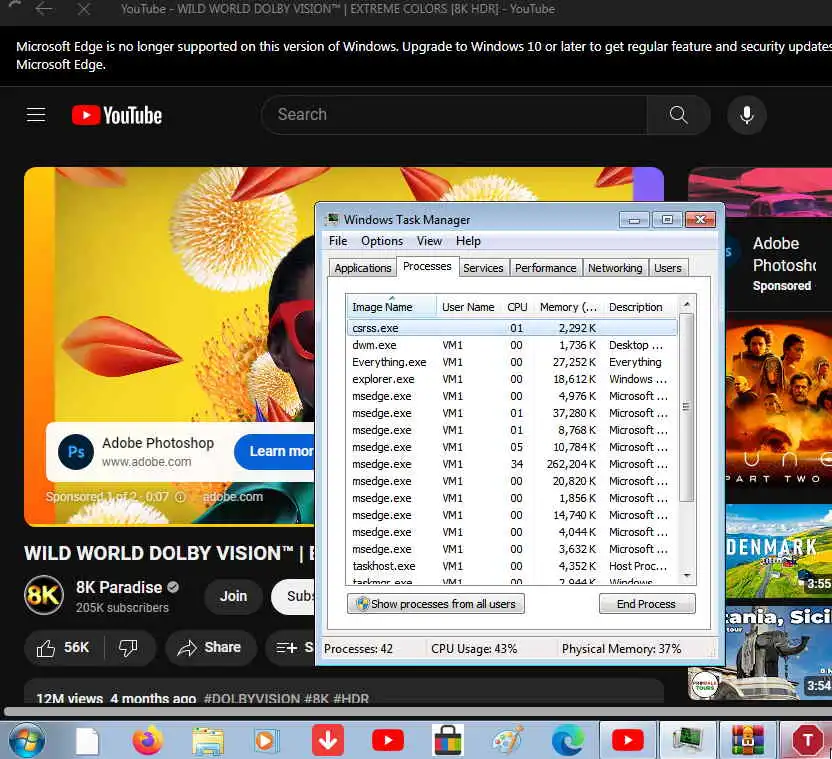Viewport: 832px width, 759px height.
Task: Sort processes by Image Name column
Action: click(x=391, y=307)
